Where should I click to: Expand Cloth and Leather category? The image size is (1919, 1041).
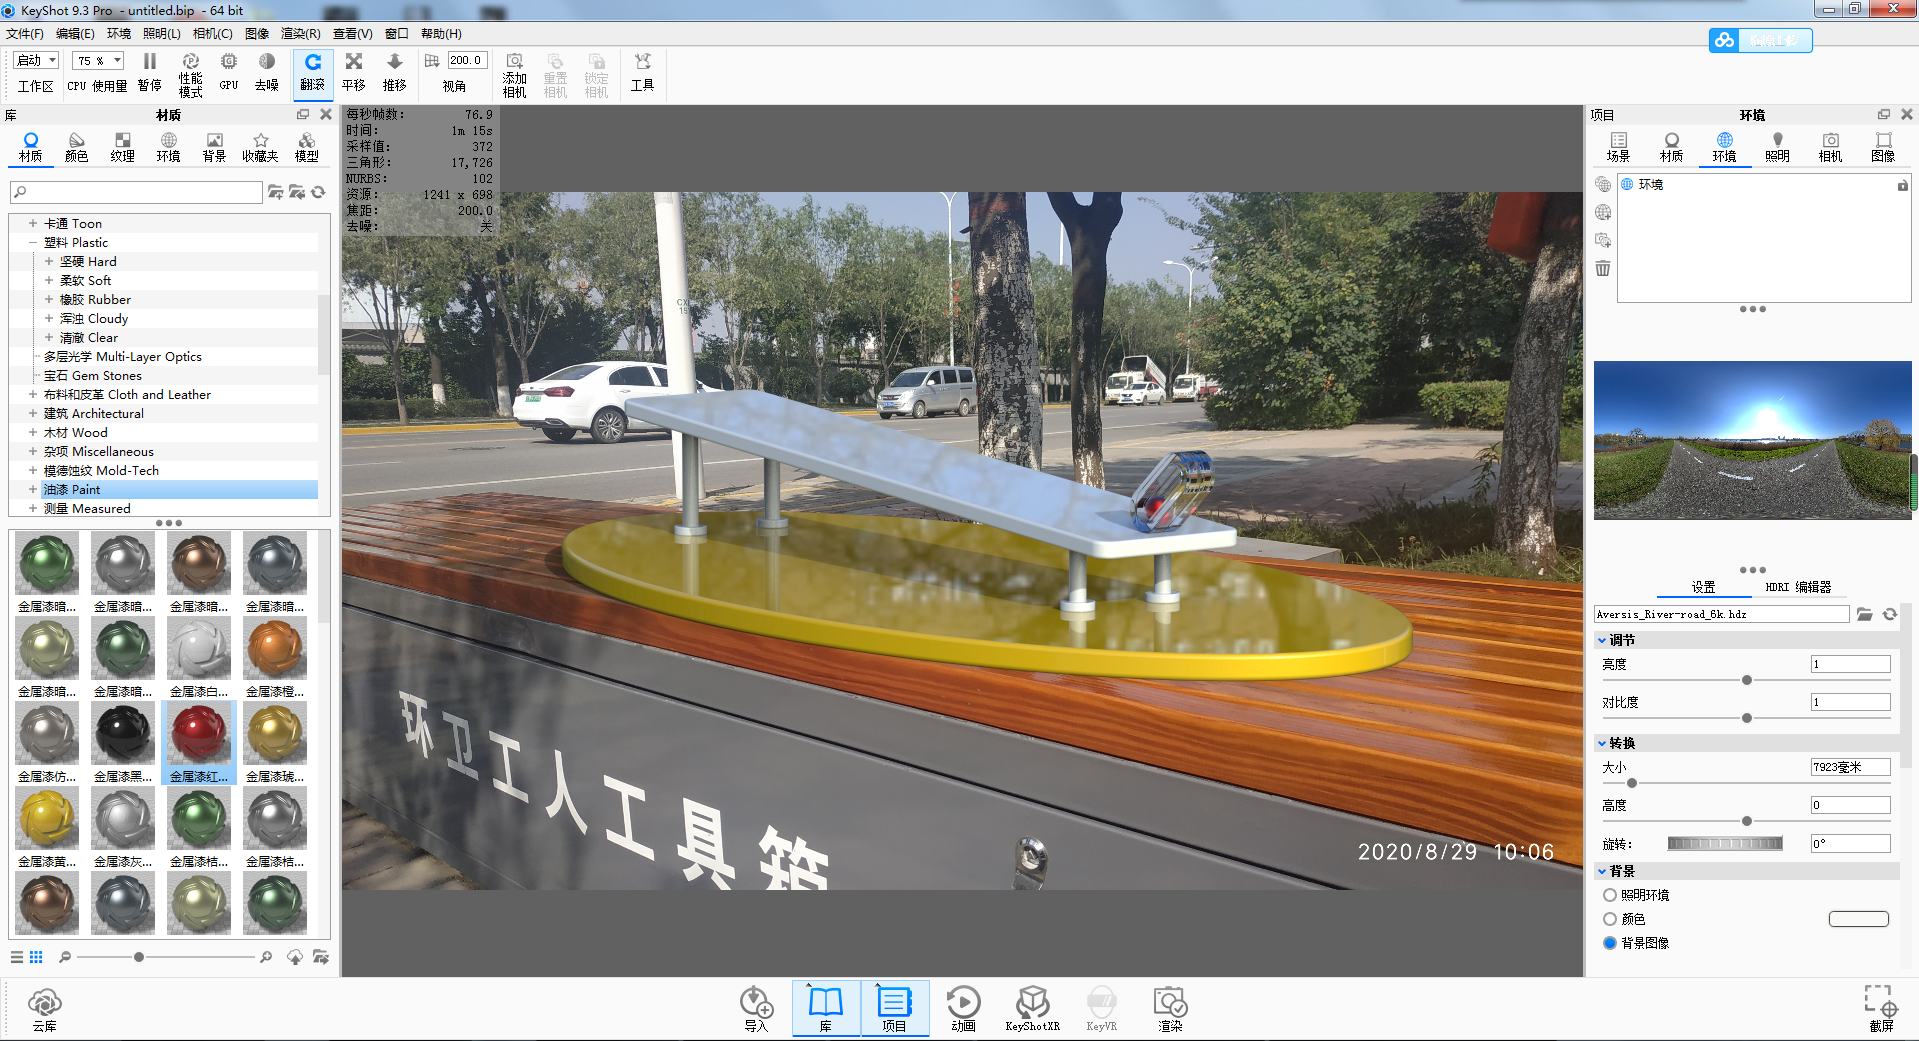click(33, 394)
